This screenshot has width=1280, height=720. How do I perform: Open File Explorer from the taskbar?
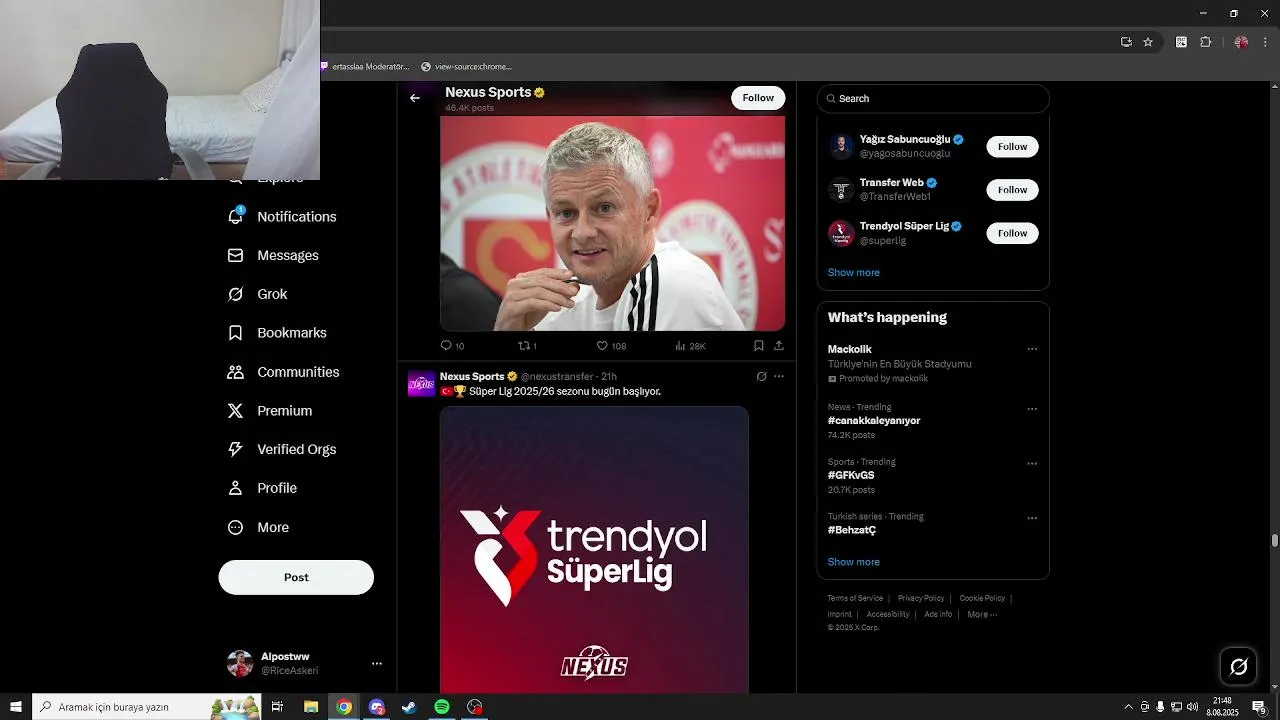pos(311,707)
